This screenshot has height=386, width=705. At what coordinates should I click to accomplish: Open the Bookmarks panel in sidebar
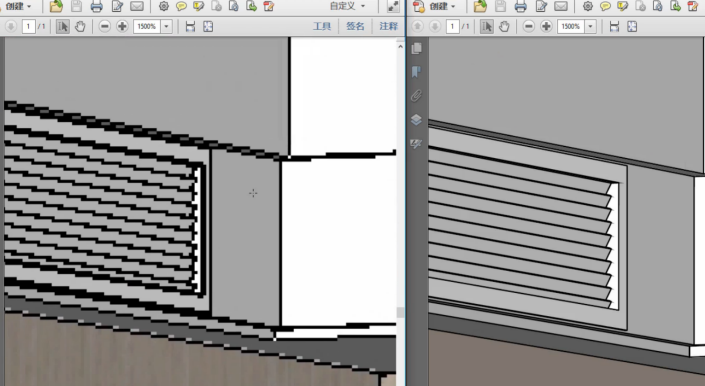(416, 72)
